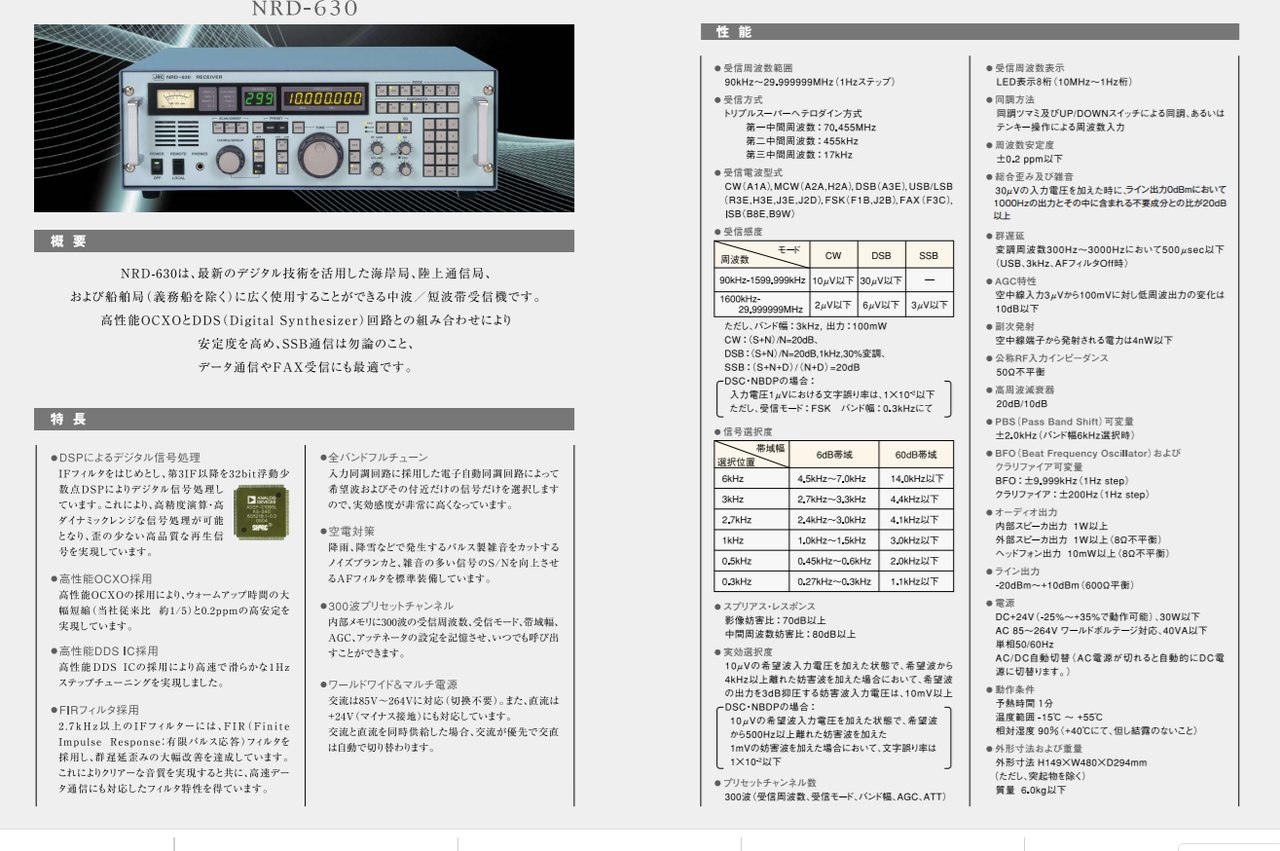1280x851 pixels.
Task: Click the "6μV以下" sensitivity cell
Action: [x=880, y=305]
